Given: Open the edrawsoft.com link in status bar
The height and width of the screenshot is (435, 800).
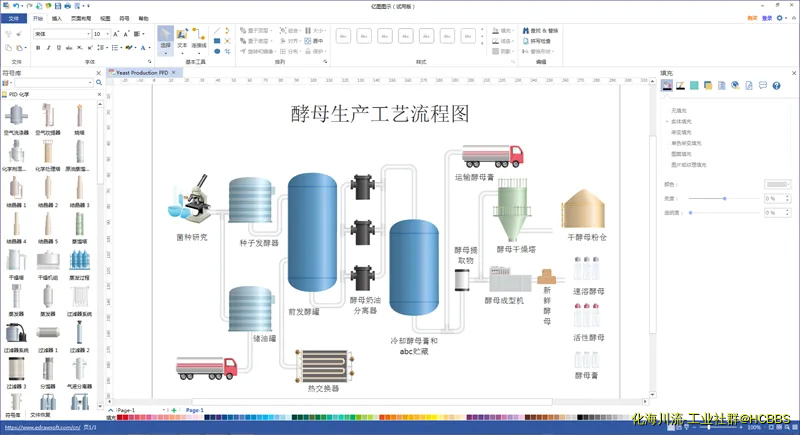Looking at the screenshot, I should (42, 427).
